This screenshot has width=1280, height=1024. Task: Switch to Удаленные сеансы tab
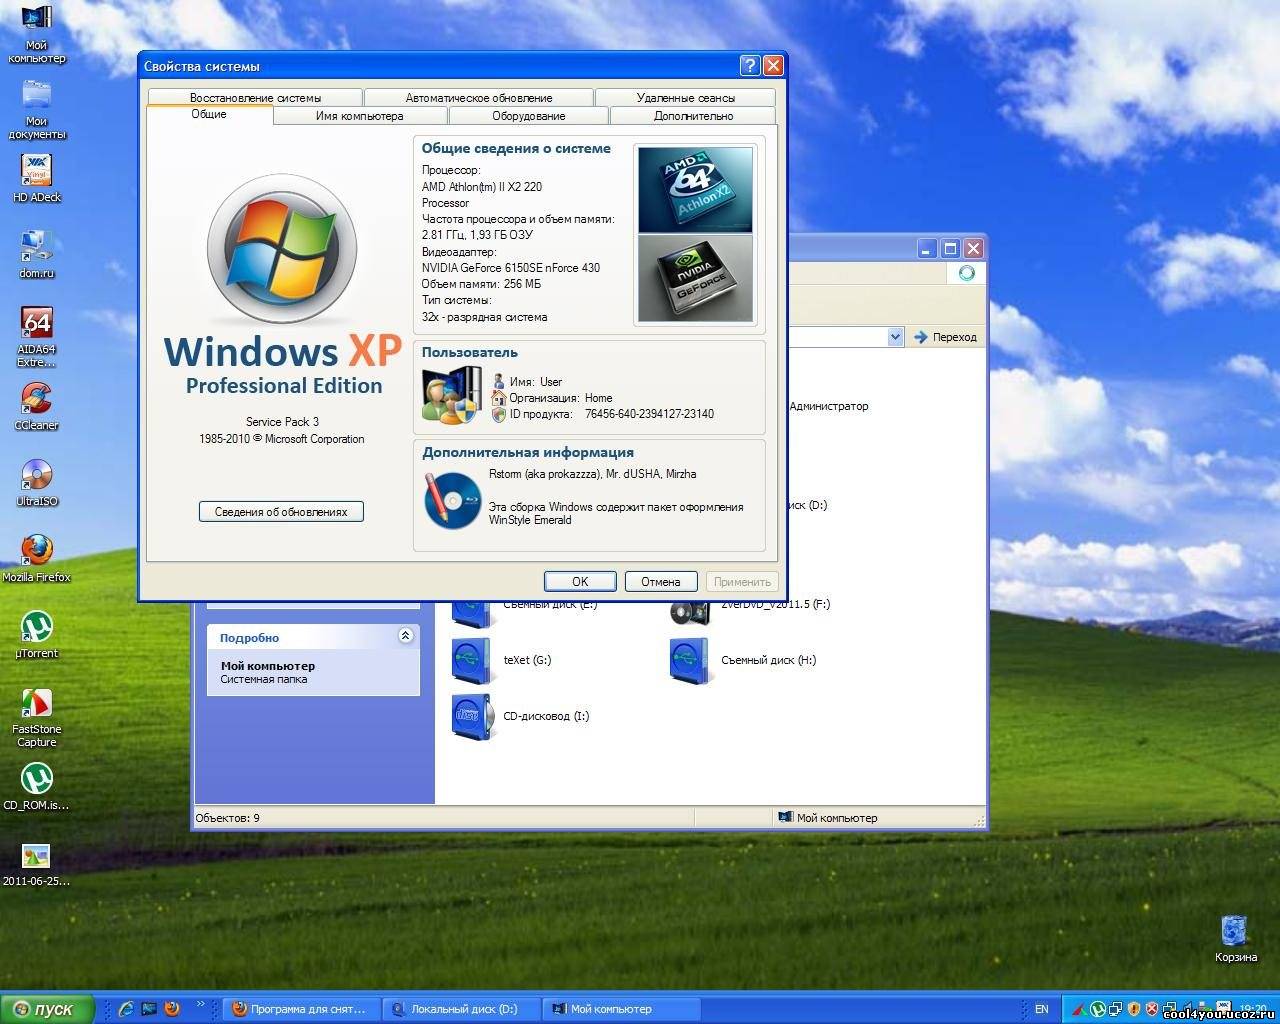(686, 98)
